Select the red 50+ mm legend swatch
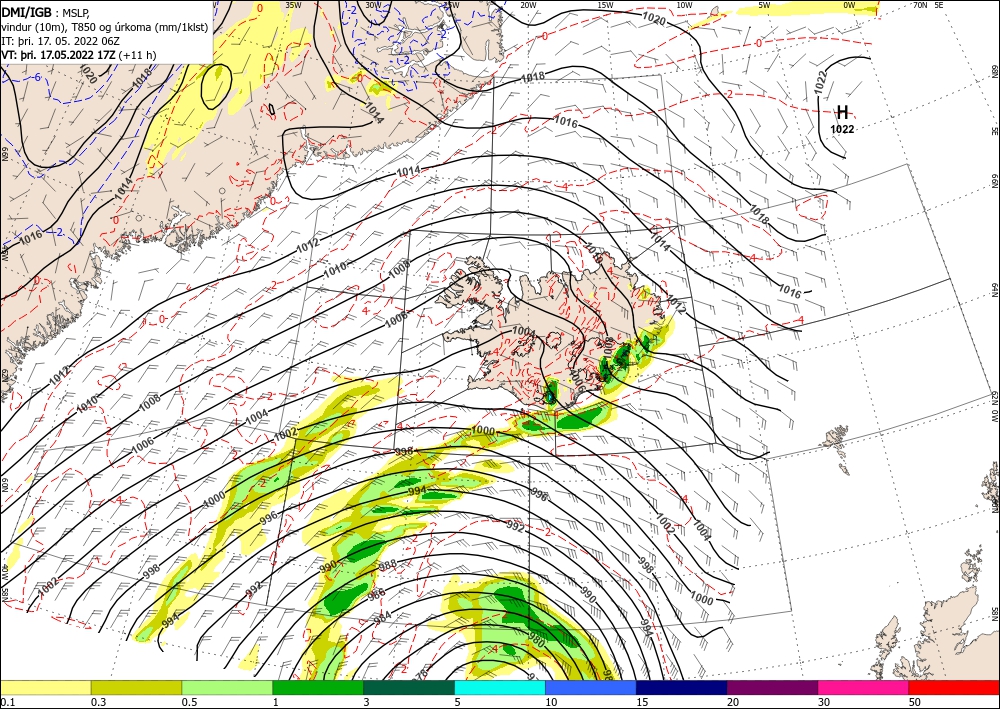1000x709 pixels. pyautogui.click(x=954, y=687)
